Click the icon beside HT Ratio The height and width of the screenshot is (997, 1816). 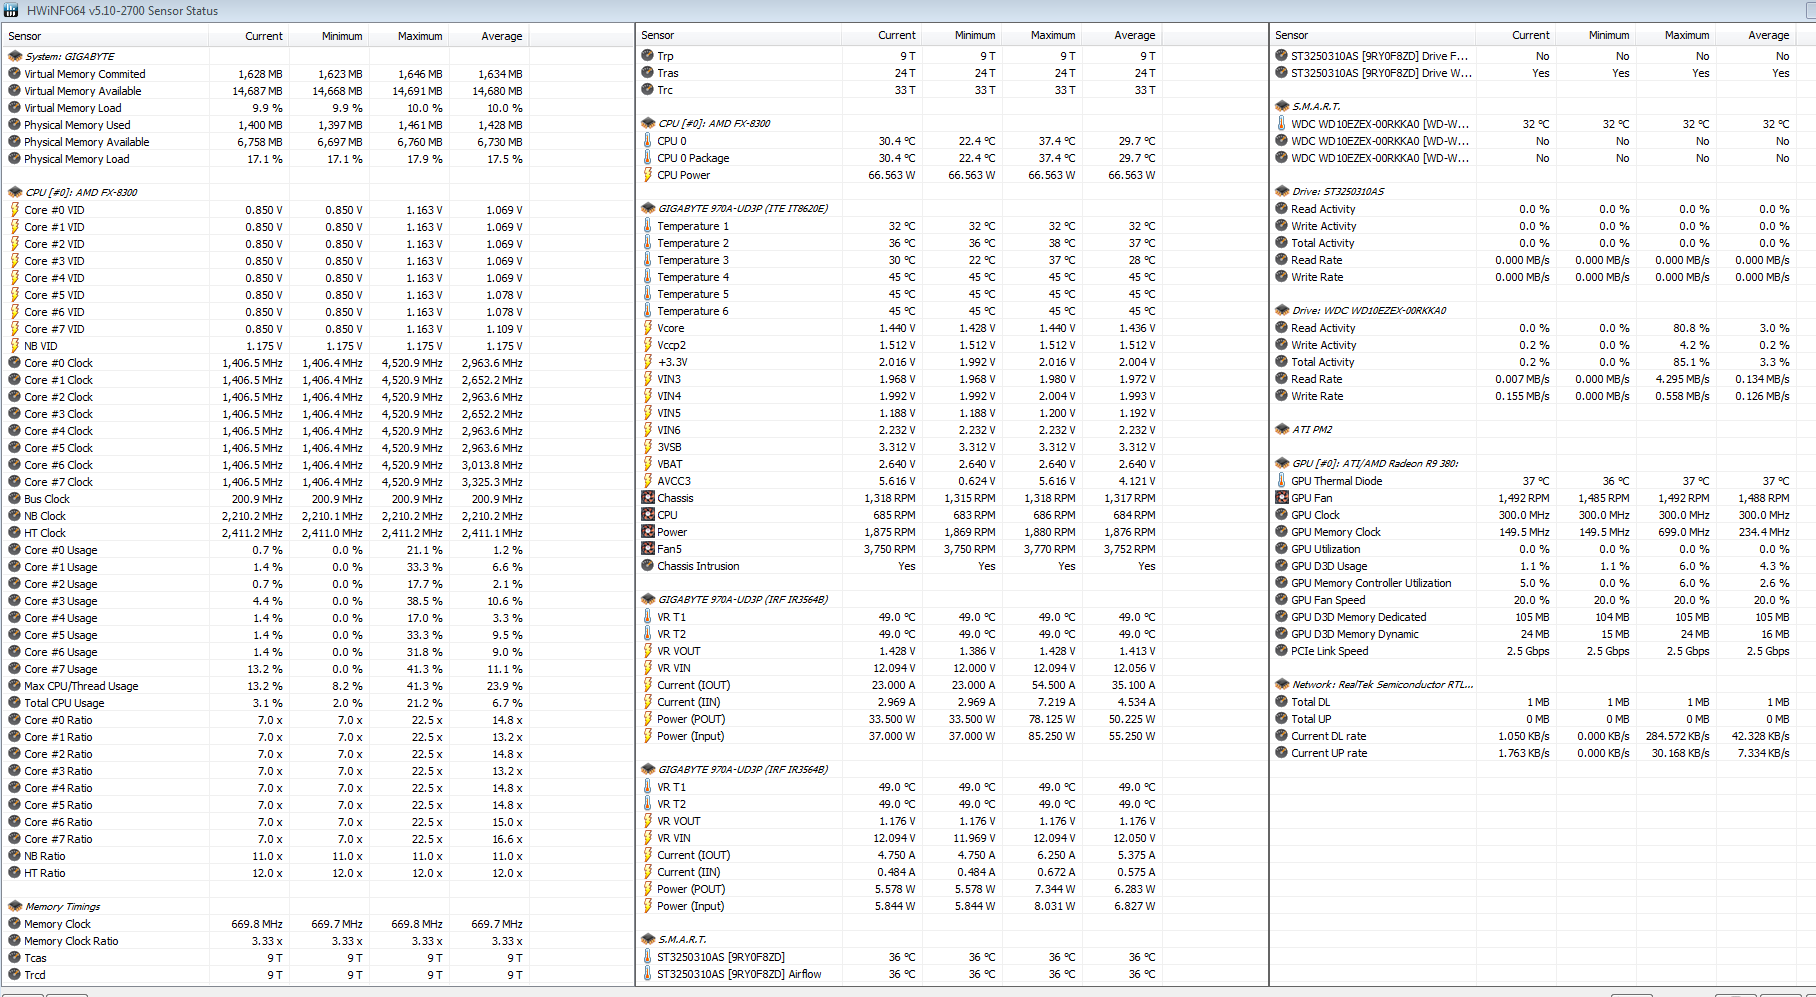[14, 873]
